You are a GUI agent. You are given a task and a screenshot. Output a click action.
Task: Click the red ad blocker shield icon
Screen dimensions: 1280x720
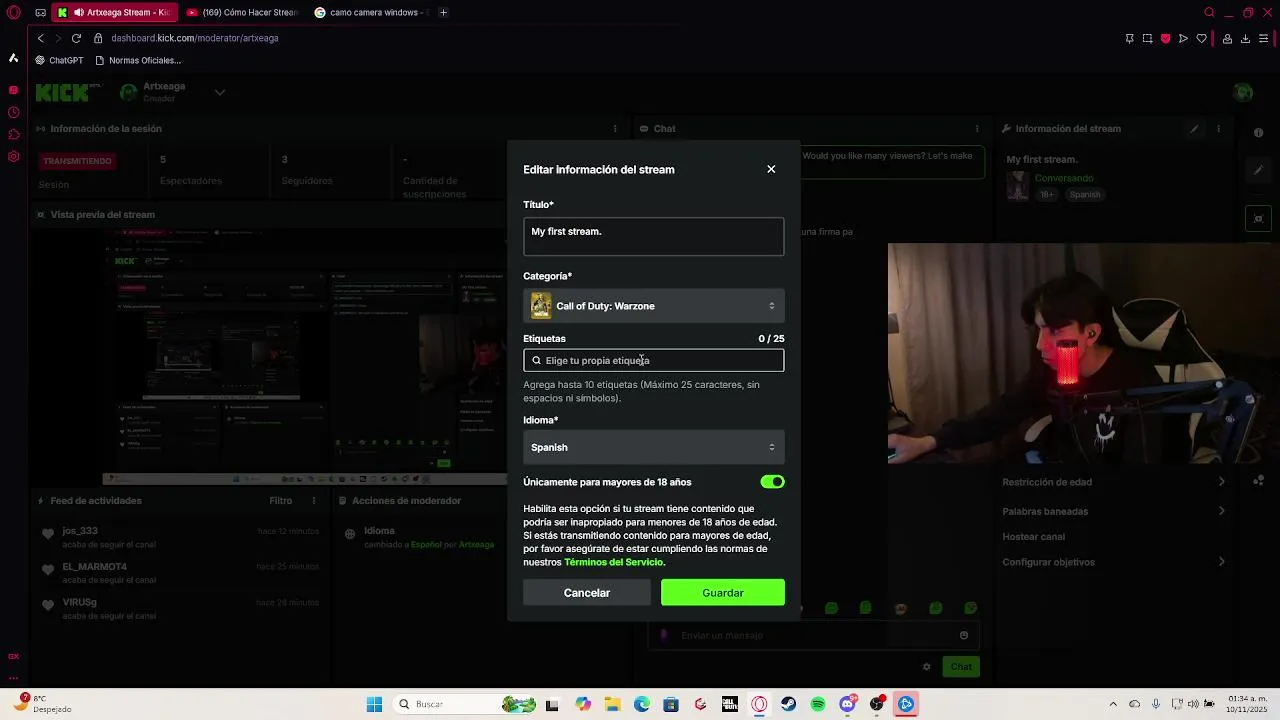tap(1165, 39)
